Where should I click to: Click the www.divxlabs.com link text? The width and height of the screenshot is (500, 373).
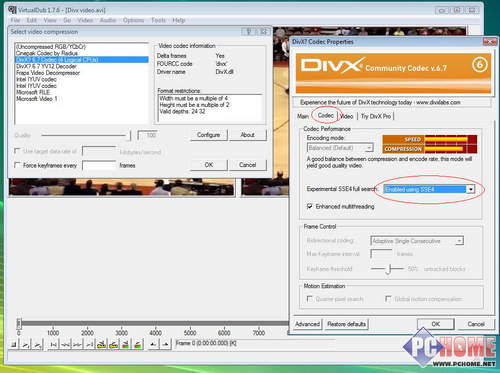coord(438,102)
